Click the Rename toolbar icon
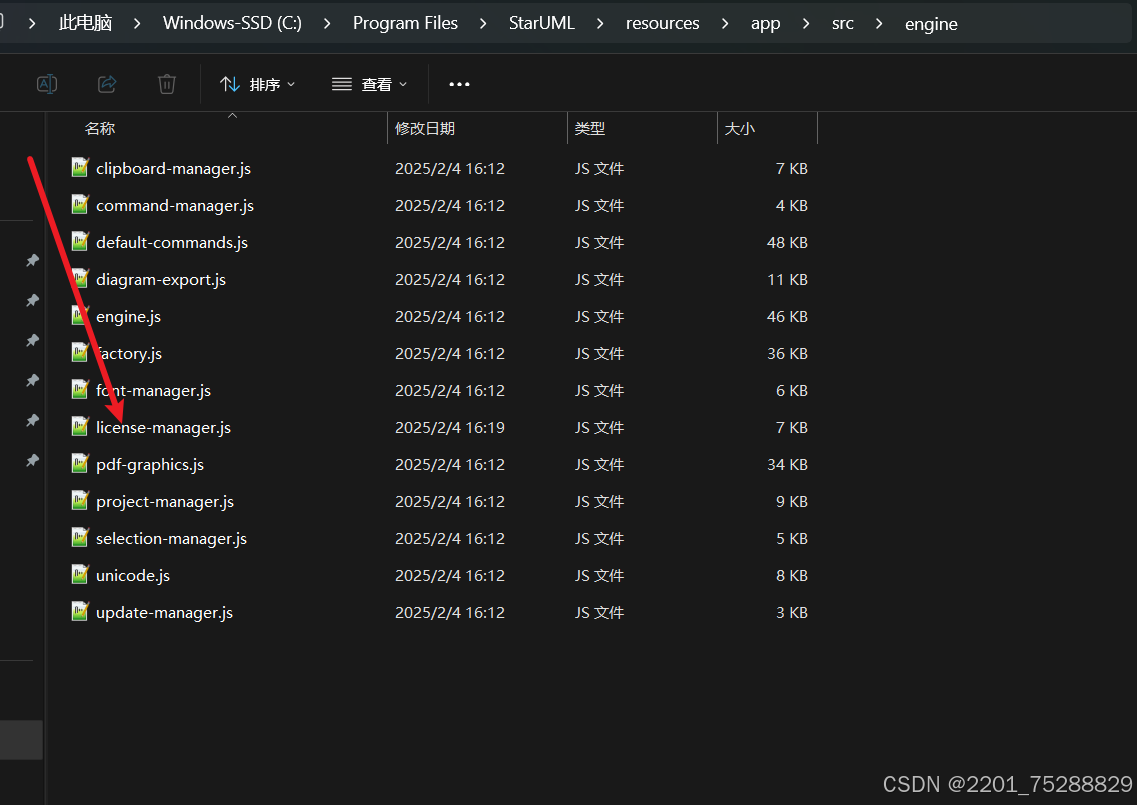This screenshot has height=805, width=1137. (x=47, y=84)
